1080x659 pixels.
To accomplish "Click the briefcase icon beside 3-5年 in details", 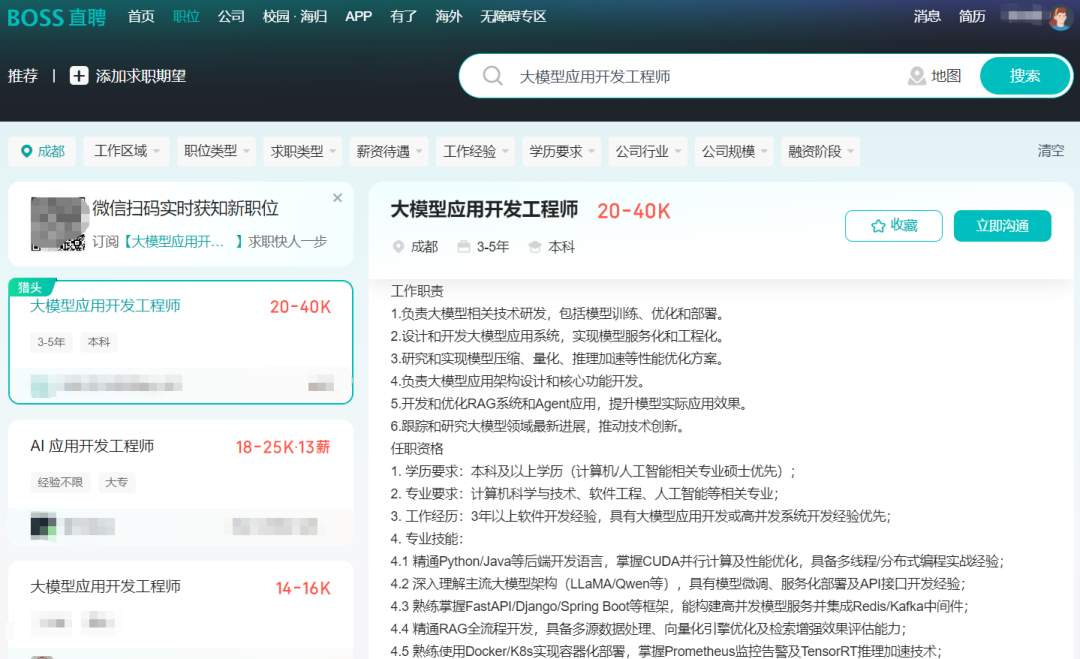I will [x=464, y=247].
